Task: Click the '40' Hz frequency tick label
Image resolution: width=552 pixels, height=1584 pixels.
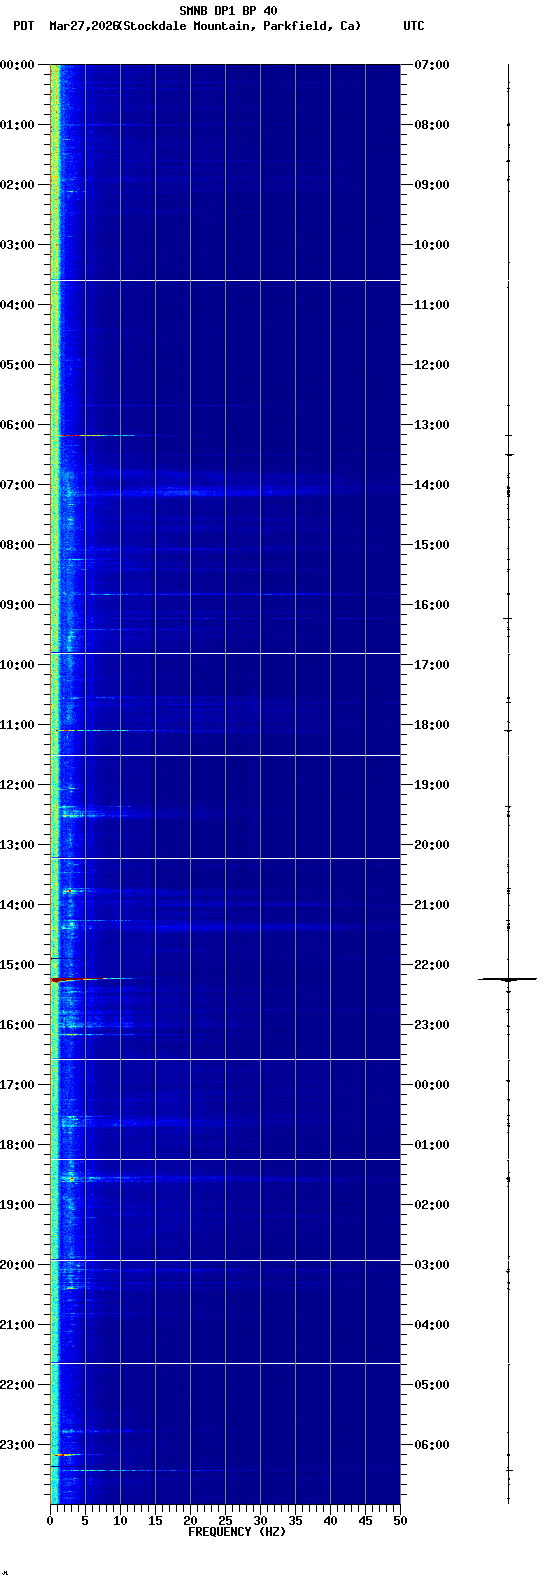Action: 330,1521
